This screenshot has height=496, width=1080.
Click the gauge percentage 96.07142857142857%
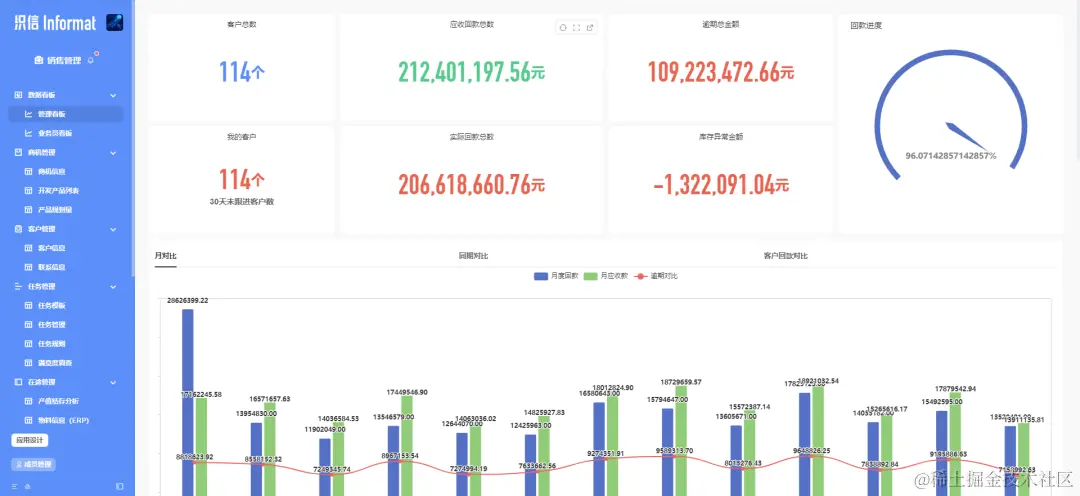pyautogui.click(x=951, y=156)
